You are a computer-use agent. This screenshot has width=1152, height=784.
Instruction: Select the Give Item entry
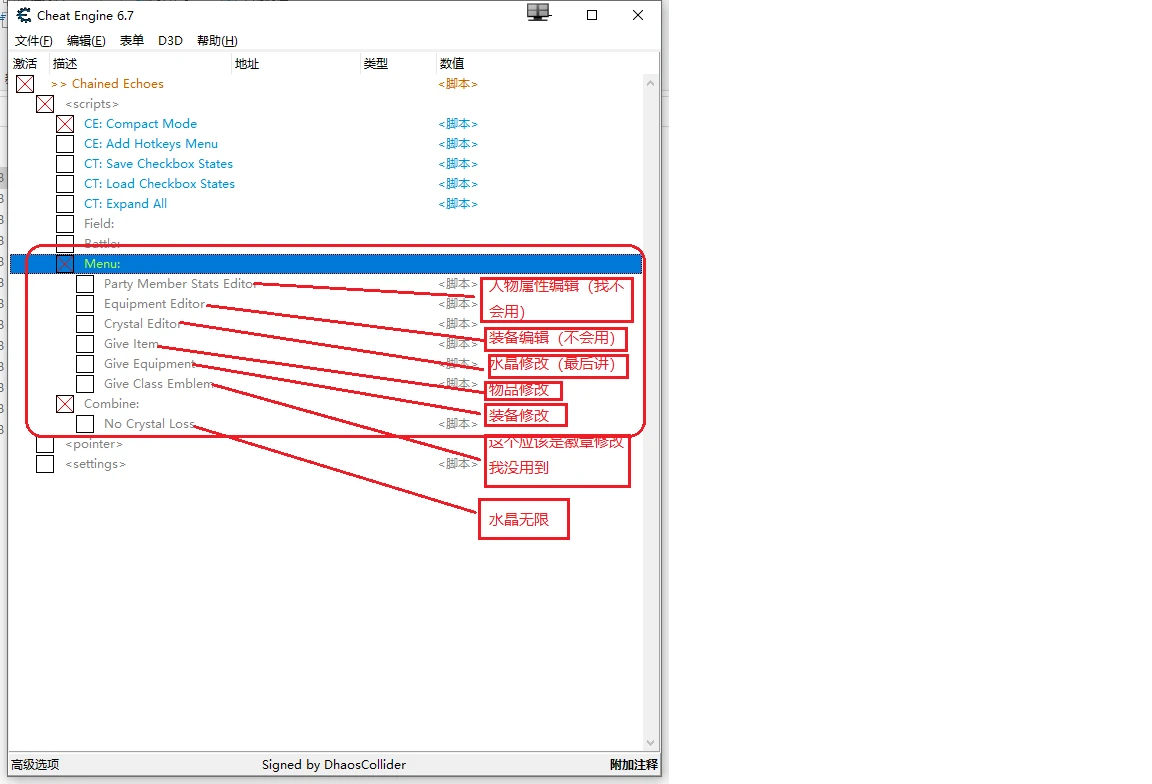click(131, 344)
